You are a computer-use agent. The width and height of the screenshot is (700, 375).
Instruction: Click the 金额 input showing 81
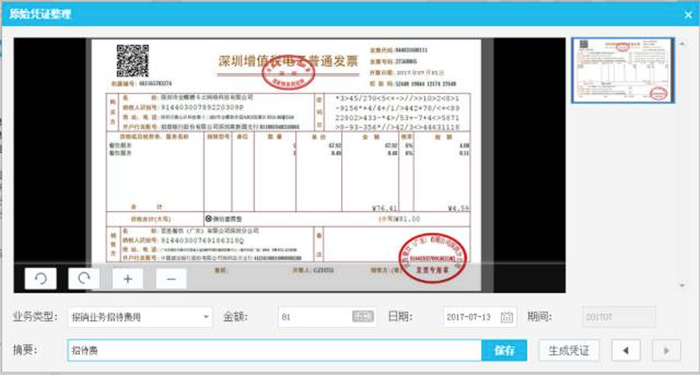pos(327,317)
